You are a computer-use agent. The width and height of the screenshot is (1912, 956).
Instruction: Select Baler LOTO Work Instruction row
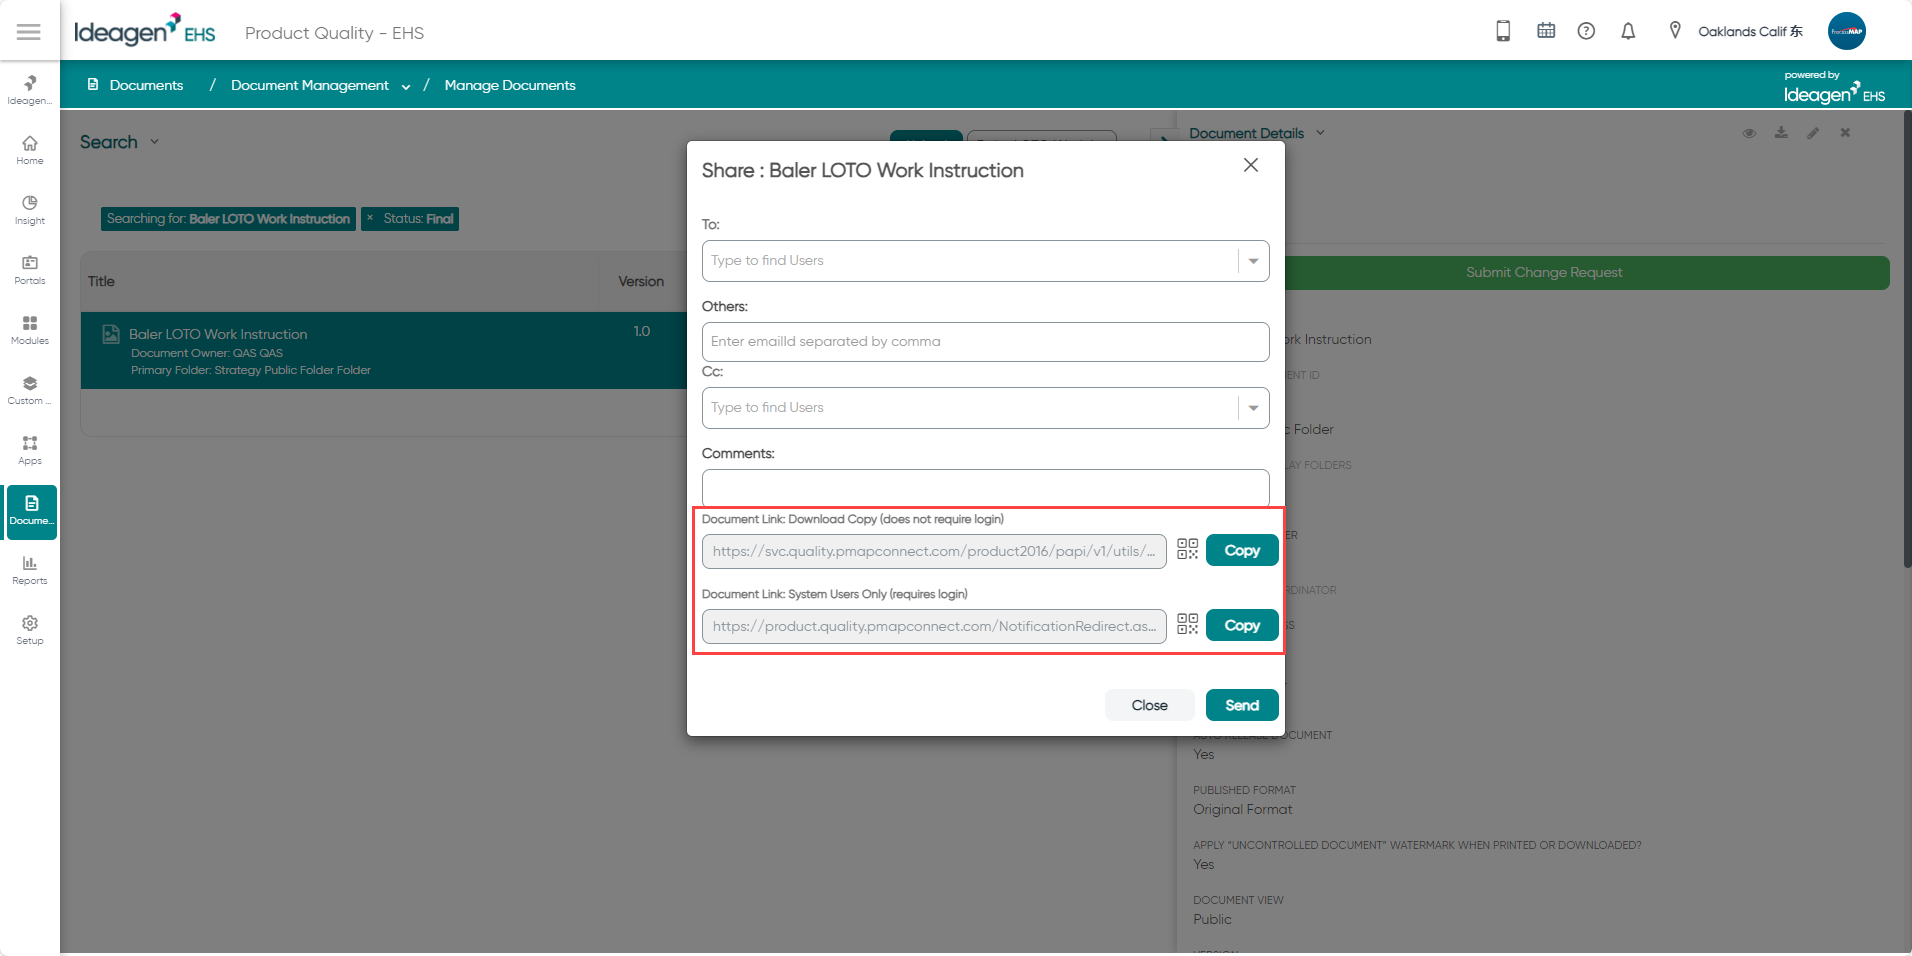click(384, 350)
